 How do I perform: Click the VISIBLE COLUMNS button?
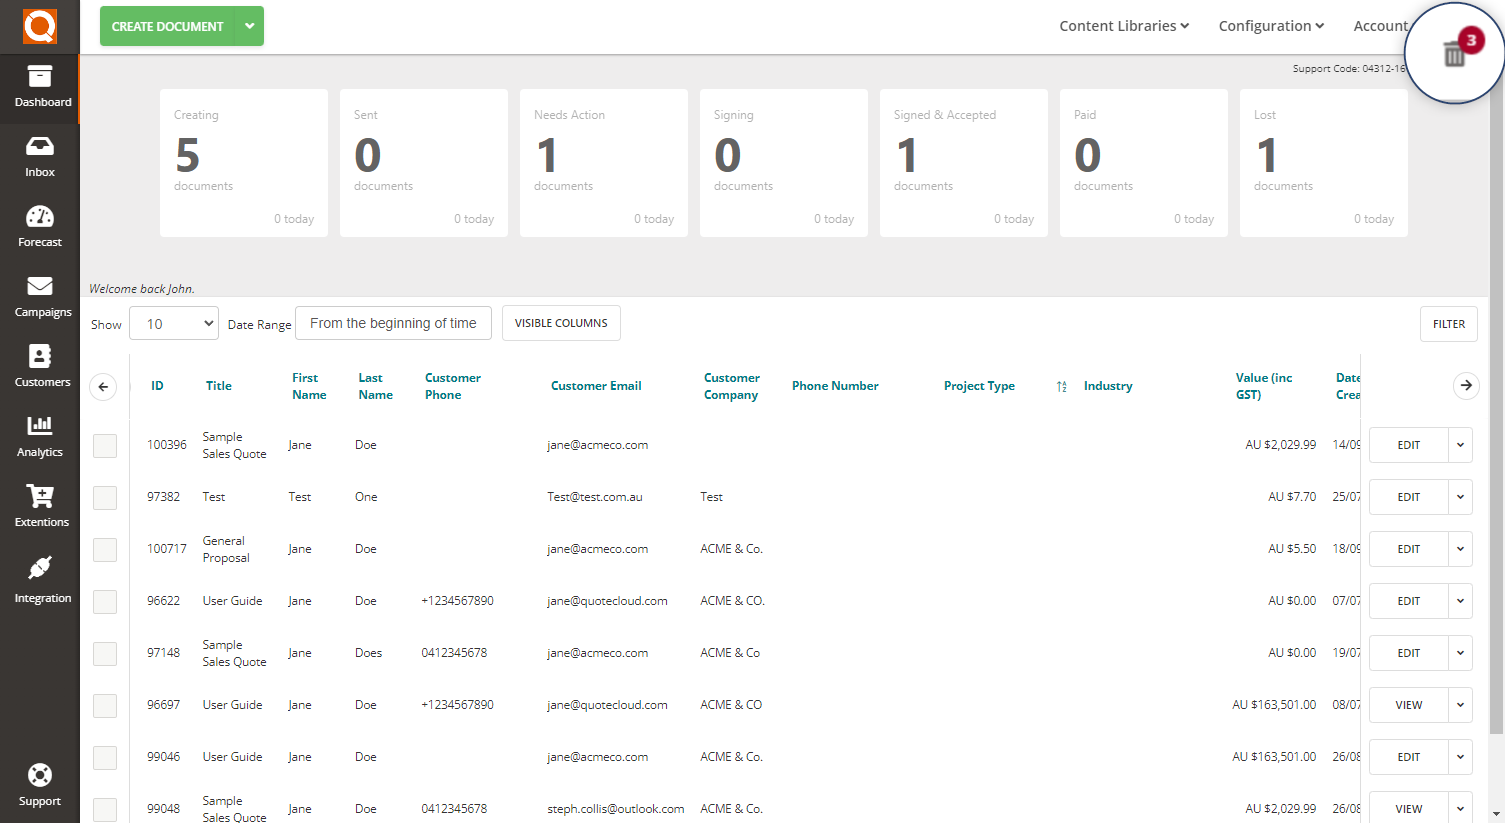(561, 323)
